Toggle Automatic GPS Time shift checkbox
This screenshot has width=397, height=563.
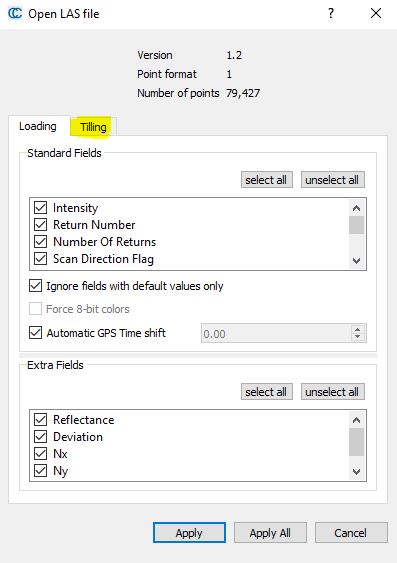point(35,332)
